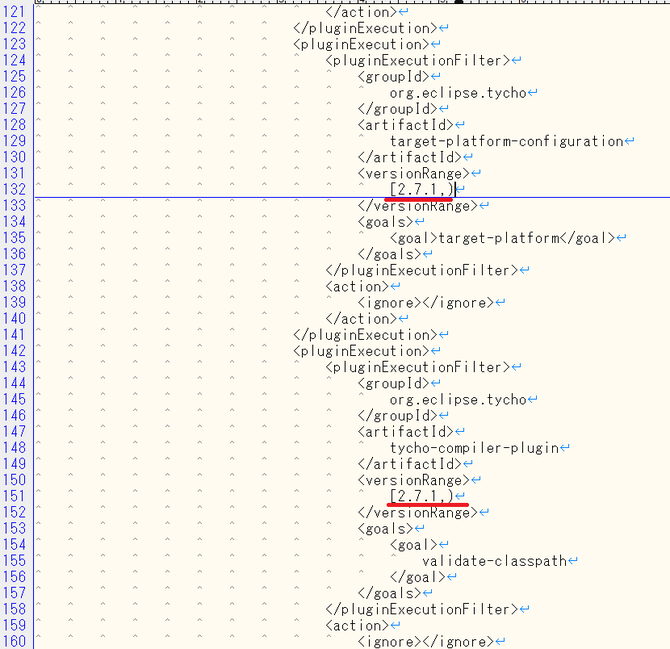This screenshot has height=649, width=670.
Task: Click <groupId> tag on line 125
Action: pyautogui.click(x=394, y=76)
